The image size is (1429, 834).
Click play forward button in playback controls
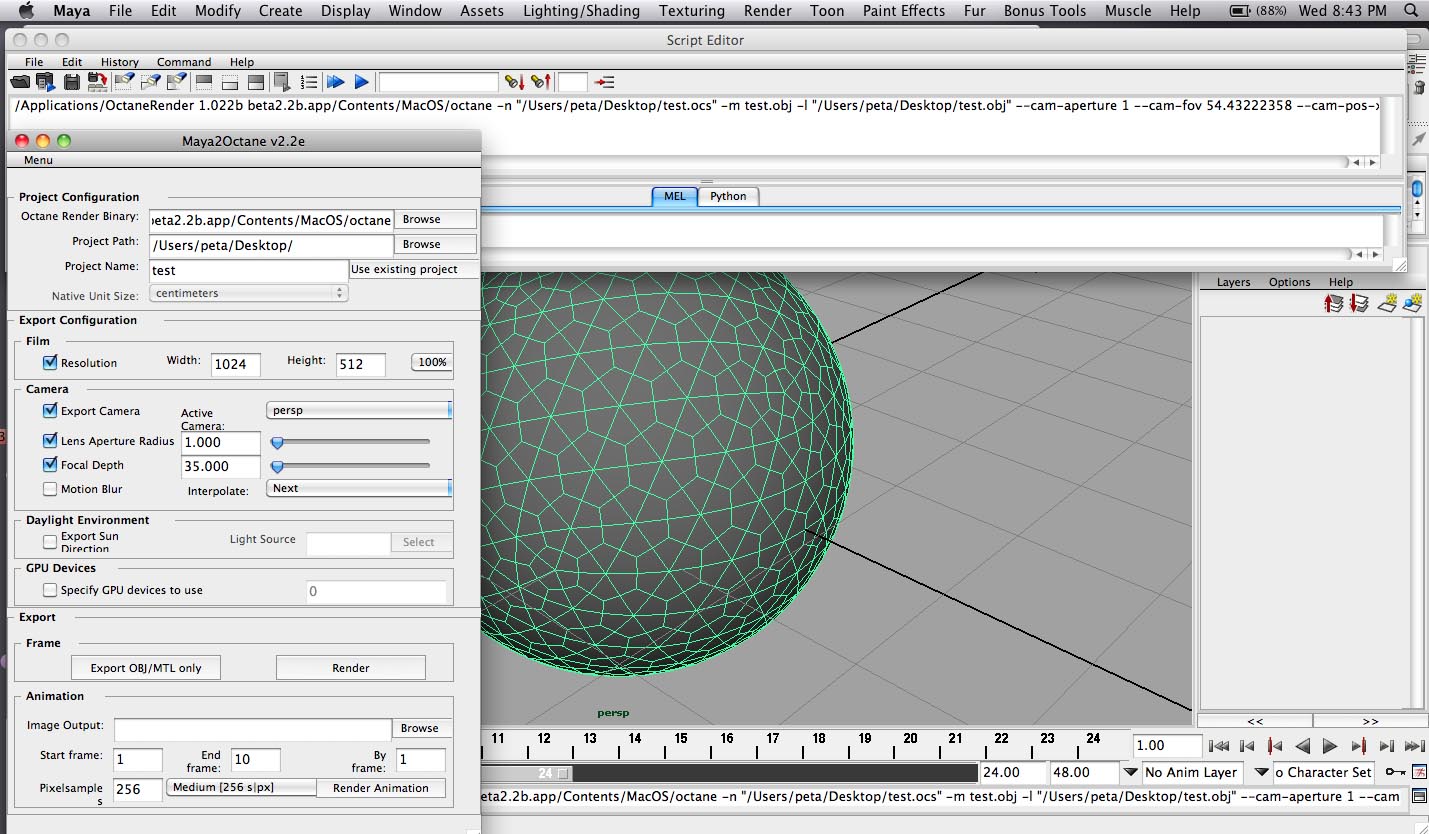coord(1330,746)
